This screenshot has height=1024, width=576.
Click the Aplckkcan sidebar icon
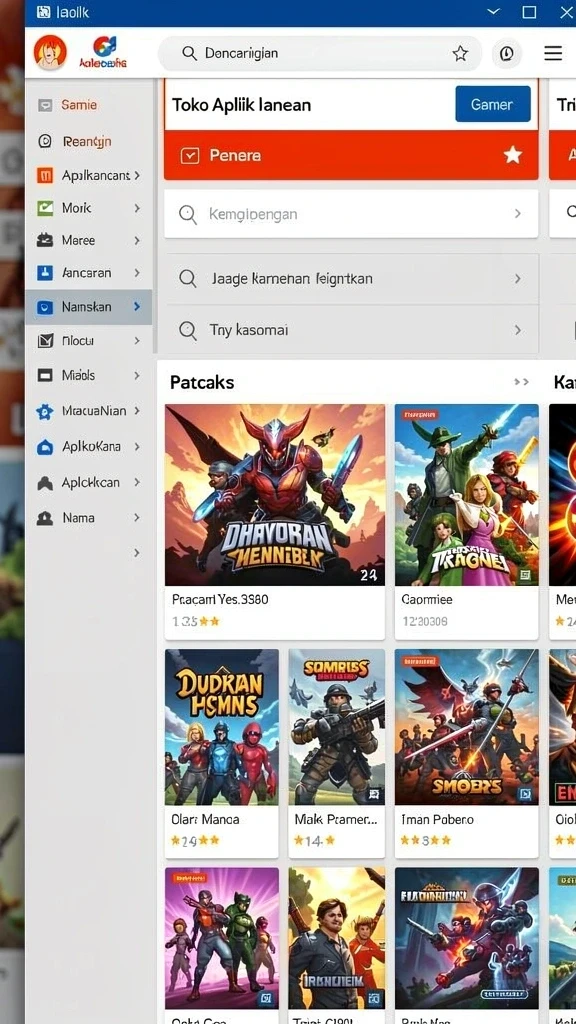pos(45,483)
